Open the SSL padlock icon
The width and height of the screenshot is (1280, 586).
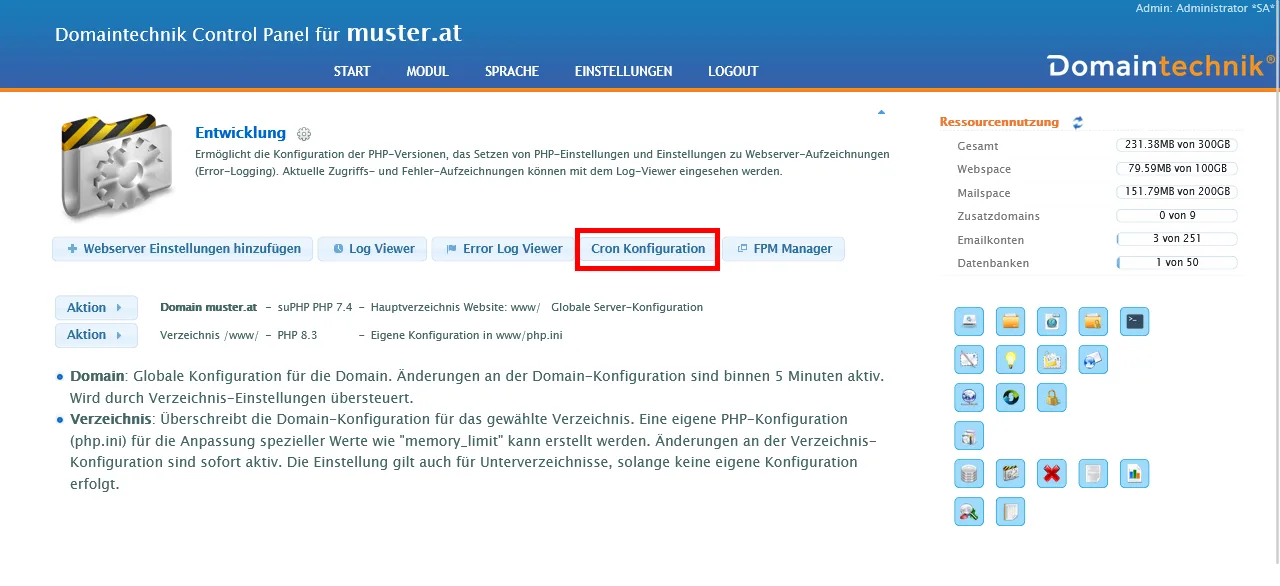point(1050,397)
